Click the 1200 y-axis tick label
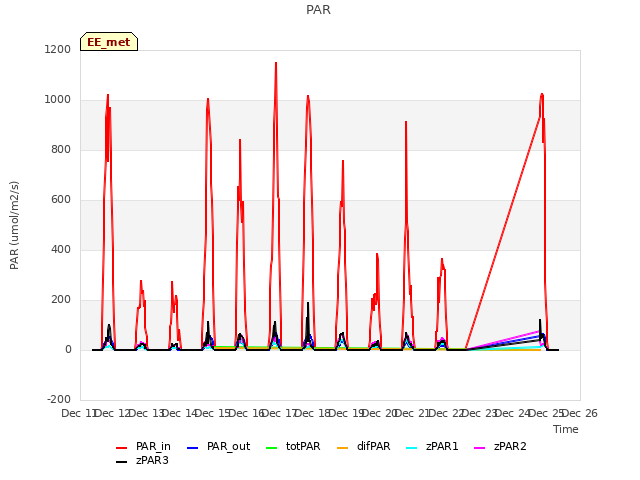The width and height of the screenshot is (640, 480). (58, 50)
